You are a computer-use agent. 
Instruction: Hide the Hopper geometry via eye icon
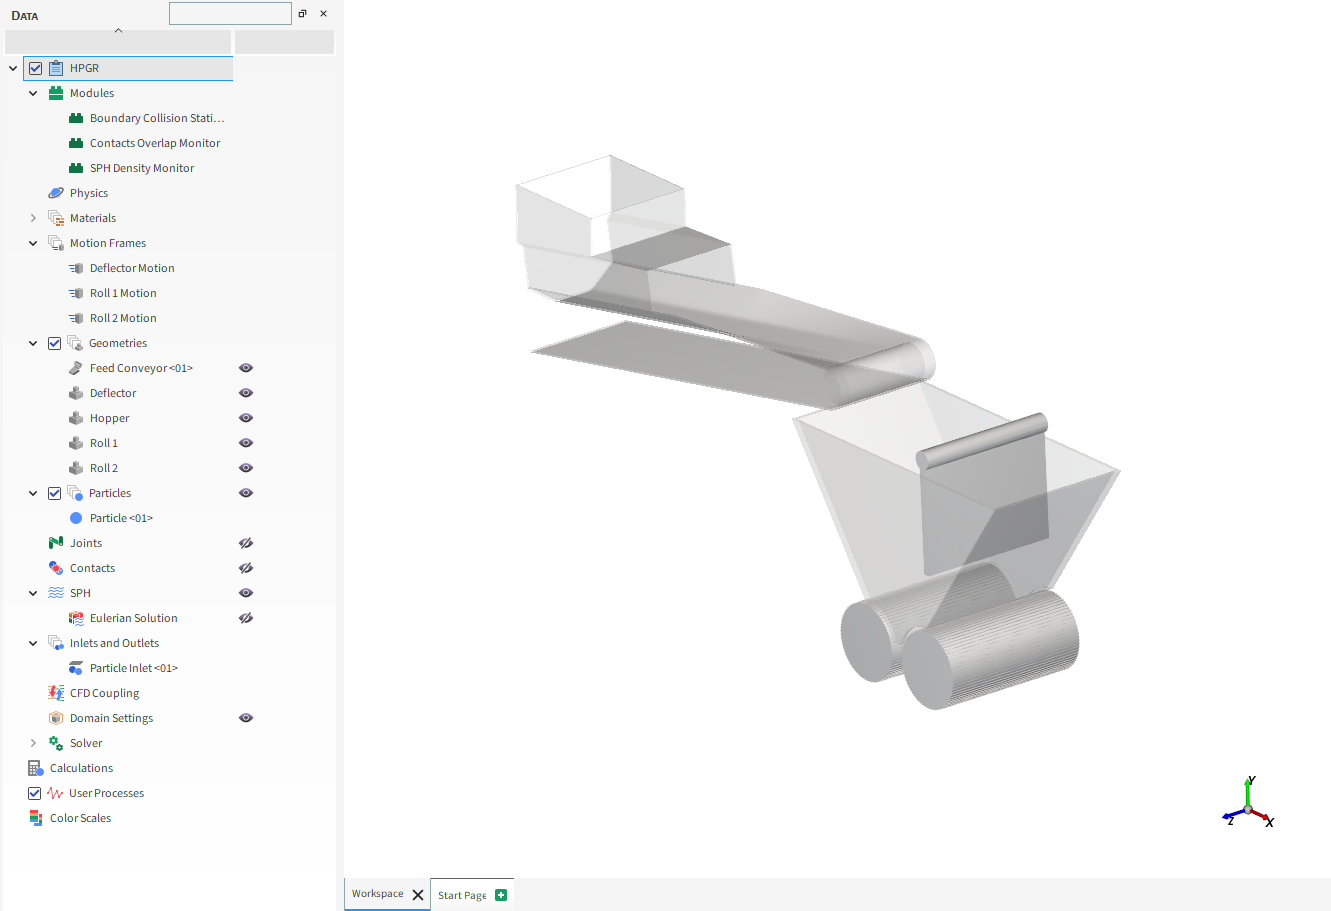pos(246,418)
